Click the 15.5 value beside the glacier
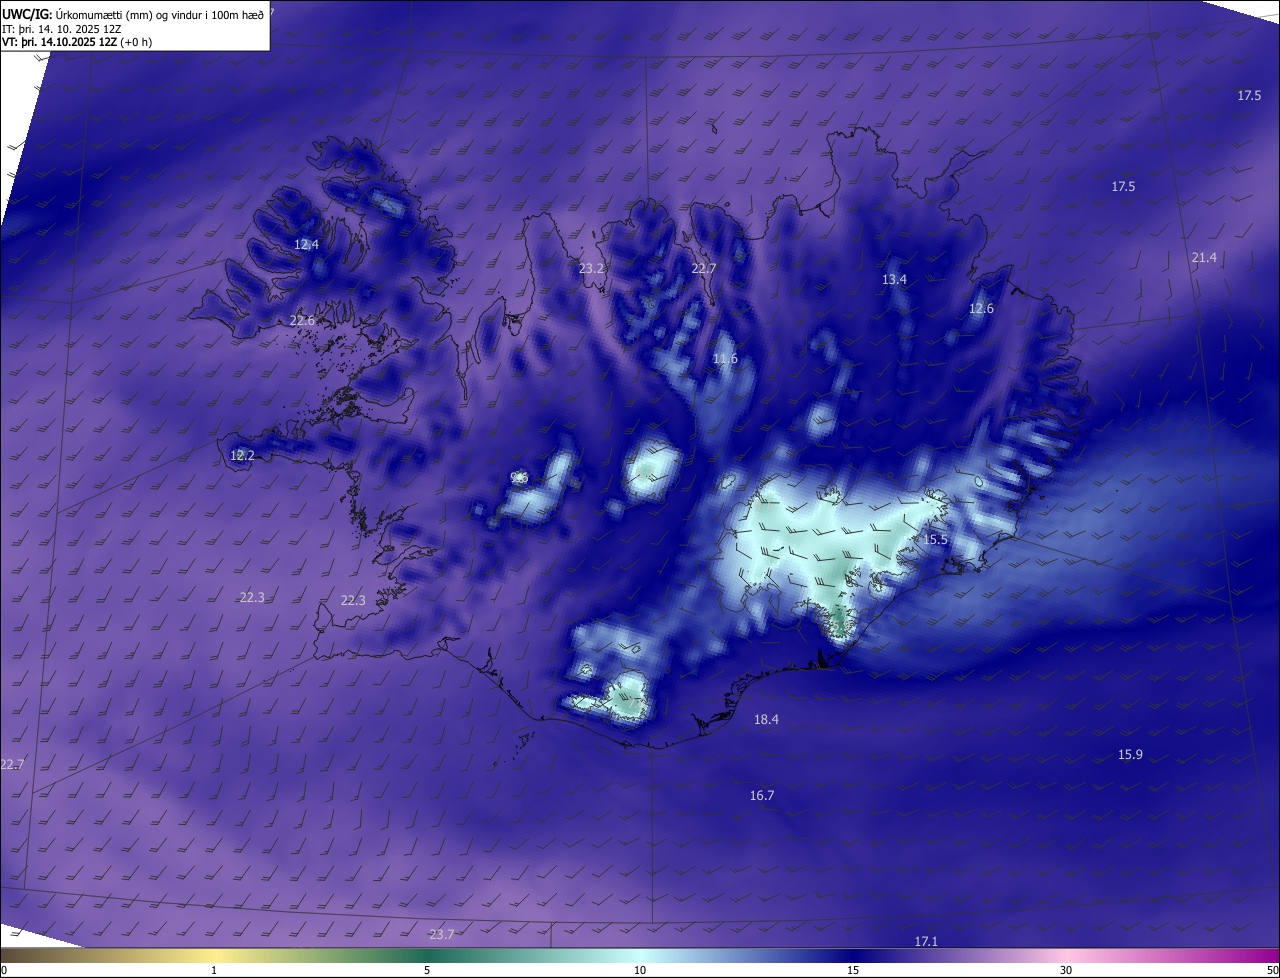Viewport: 1280px width, 978px height. [x=935, y=540]
